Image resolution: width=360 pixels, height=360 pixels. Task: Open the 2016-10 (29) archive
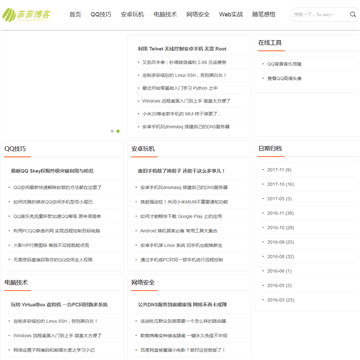(281, 228)
